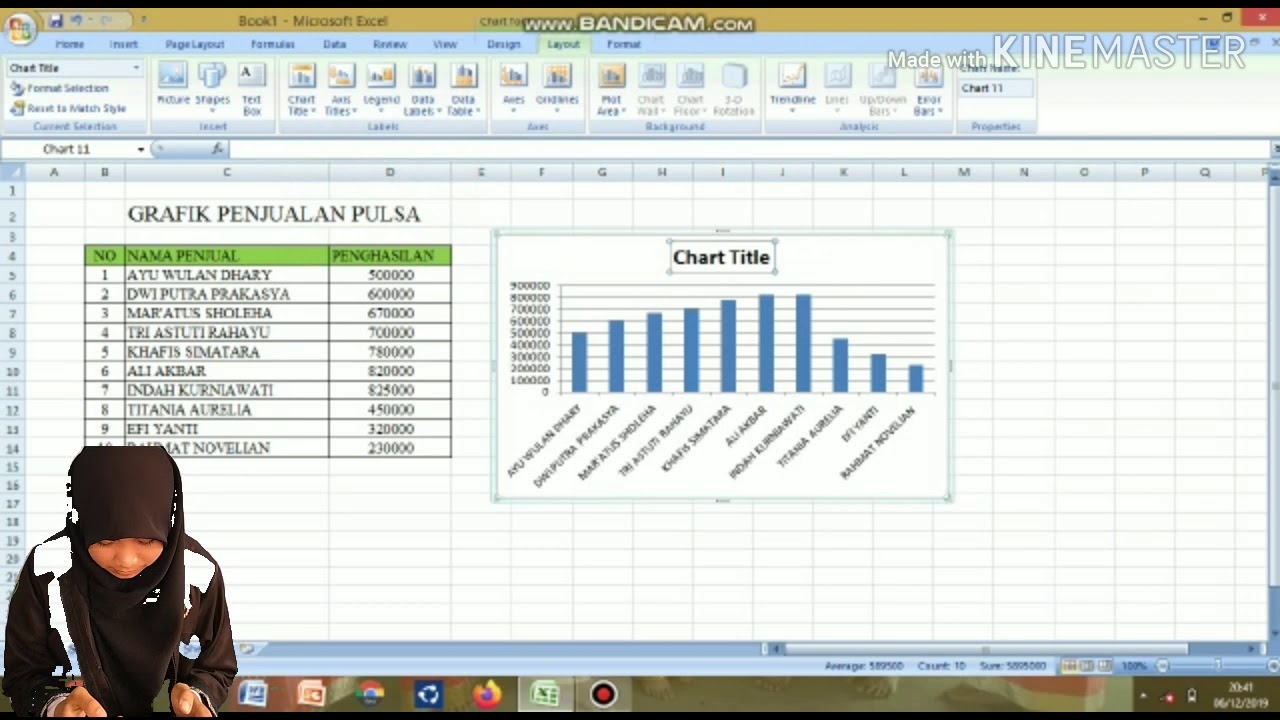Adjust the zoom slider in status bar
The width and height of the screenshot is (1280, 720).
[1216, 665]
